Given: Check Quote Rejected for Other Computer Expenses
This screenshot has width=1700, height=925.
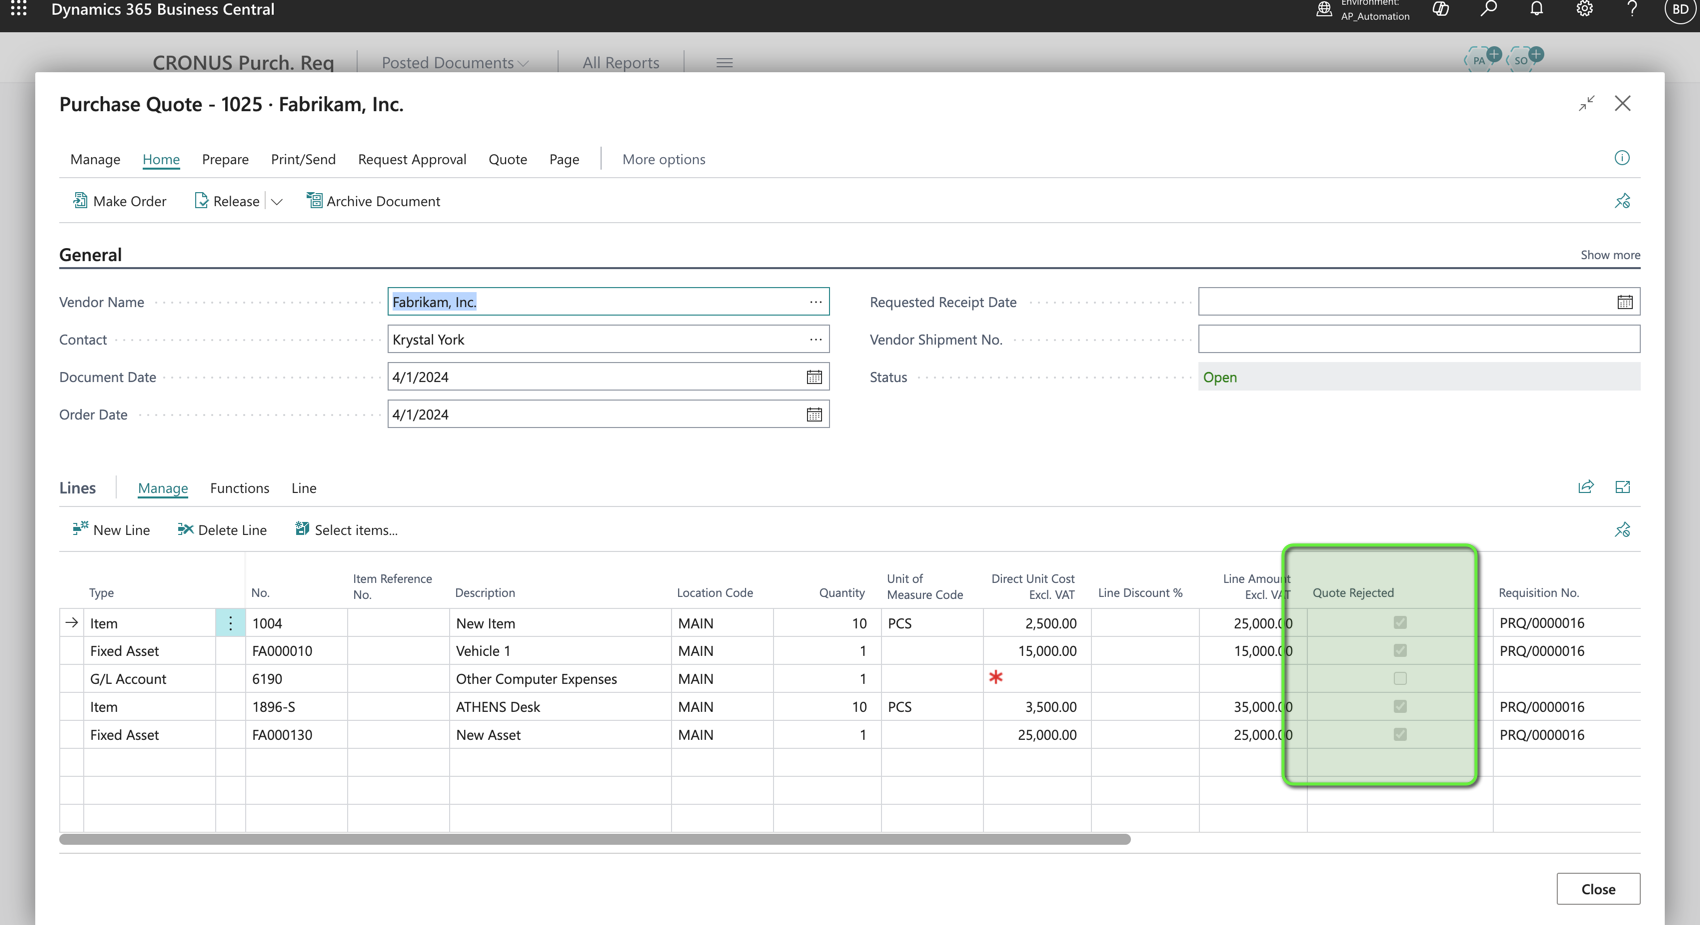Looking at the screenshot, I should [x=1400, y=679].
